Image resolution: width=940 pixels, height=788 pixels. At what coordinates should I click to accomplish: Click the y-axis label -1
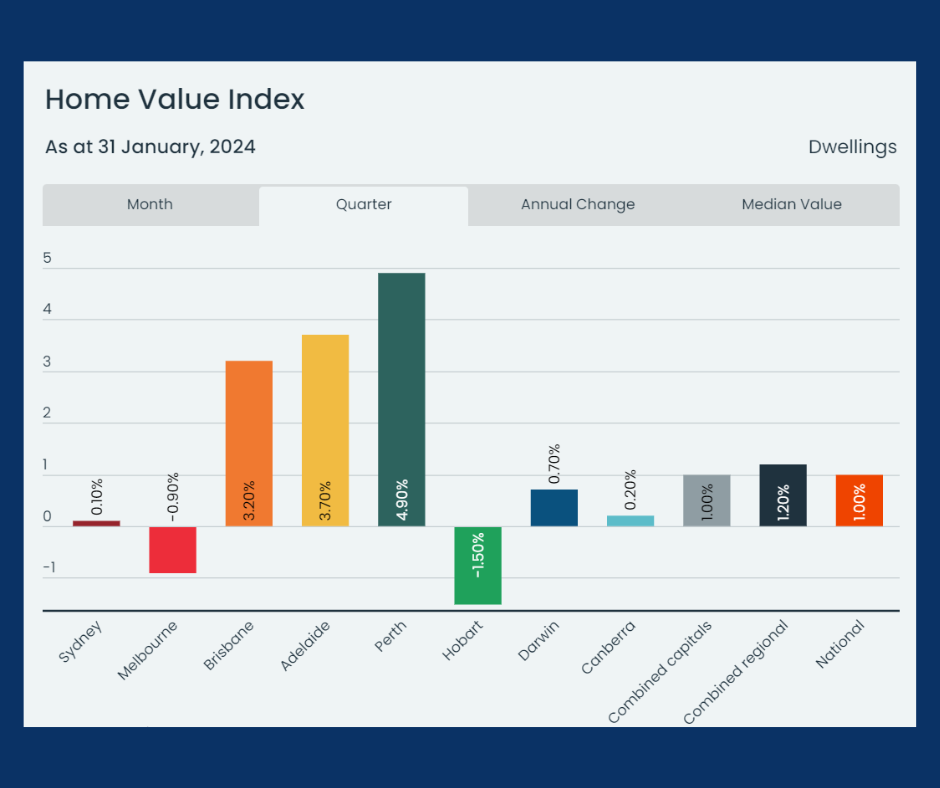(49, 567)
